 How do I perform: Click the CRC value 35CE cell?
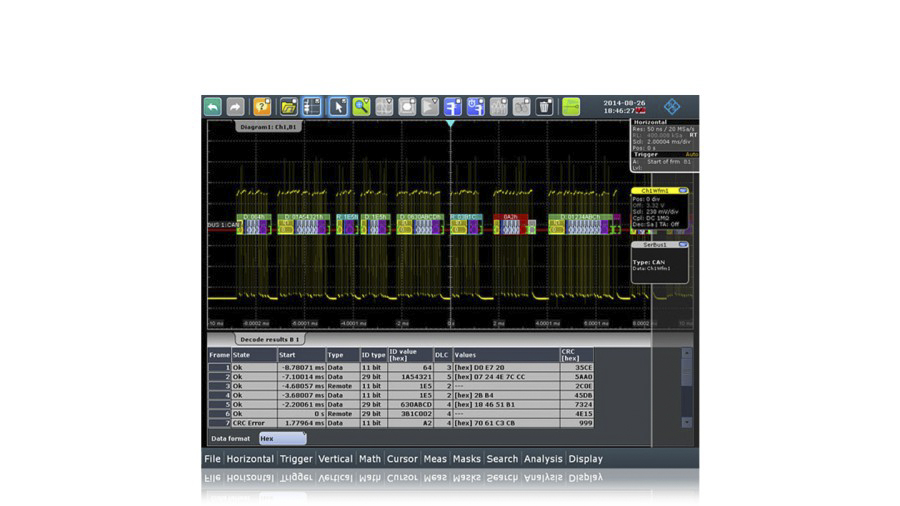pyautogui.click(x=577, y=368)
